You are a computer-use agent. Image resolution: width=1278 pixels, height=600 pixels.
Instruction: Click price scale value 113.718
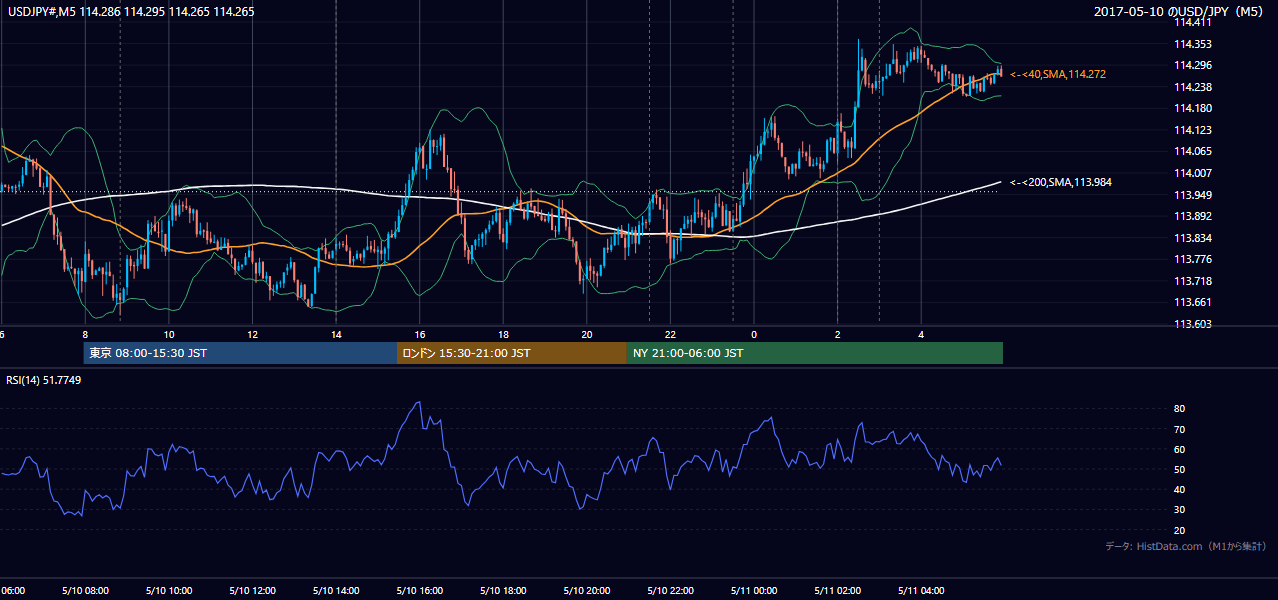1192,281
